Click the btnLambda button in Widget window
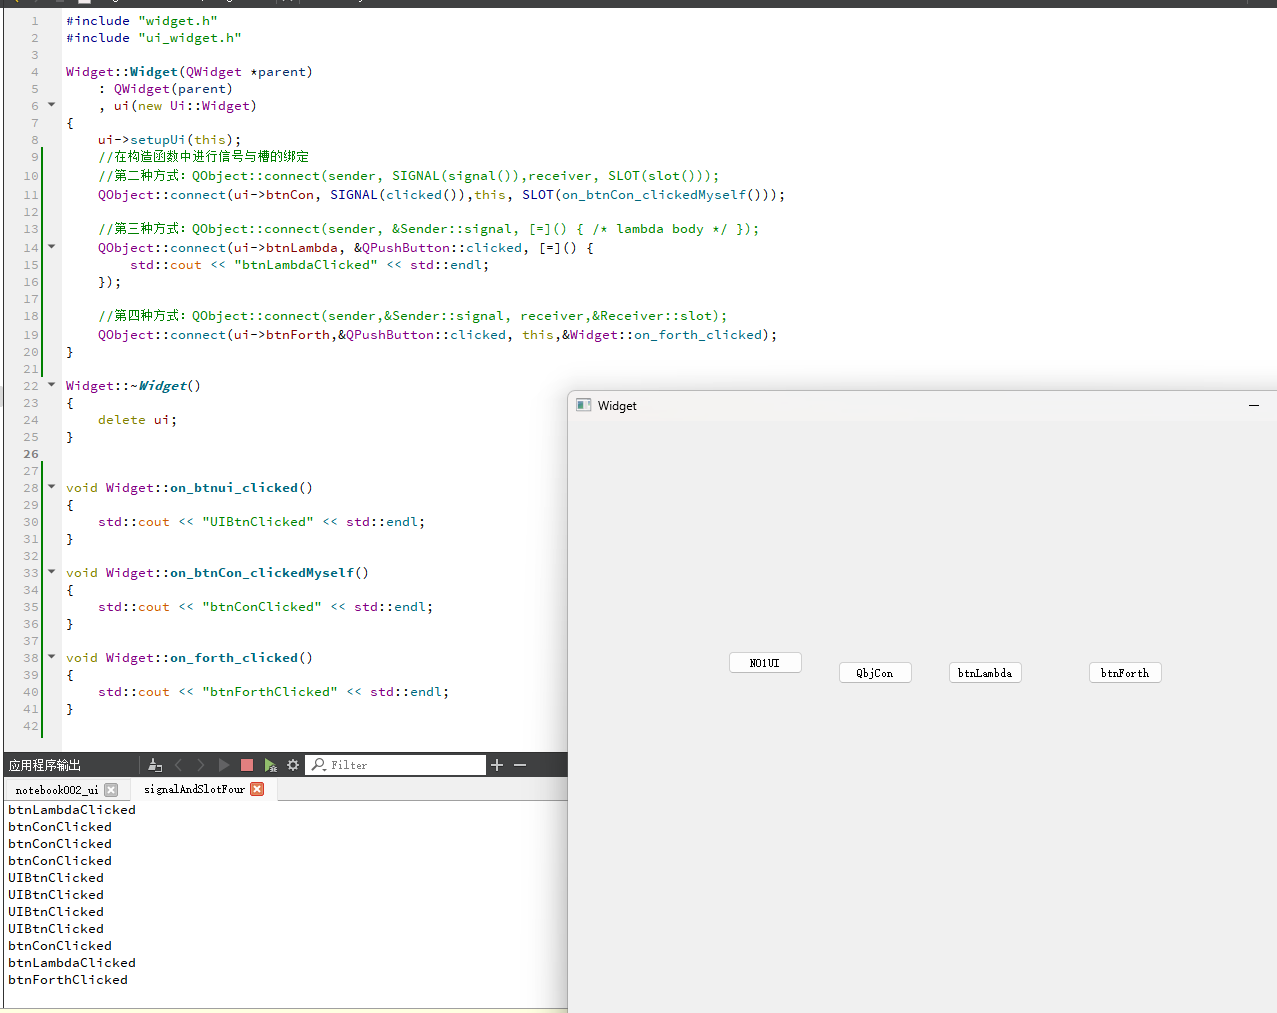The image size is (1277, 1013). [x=985, y=673]
